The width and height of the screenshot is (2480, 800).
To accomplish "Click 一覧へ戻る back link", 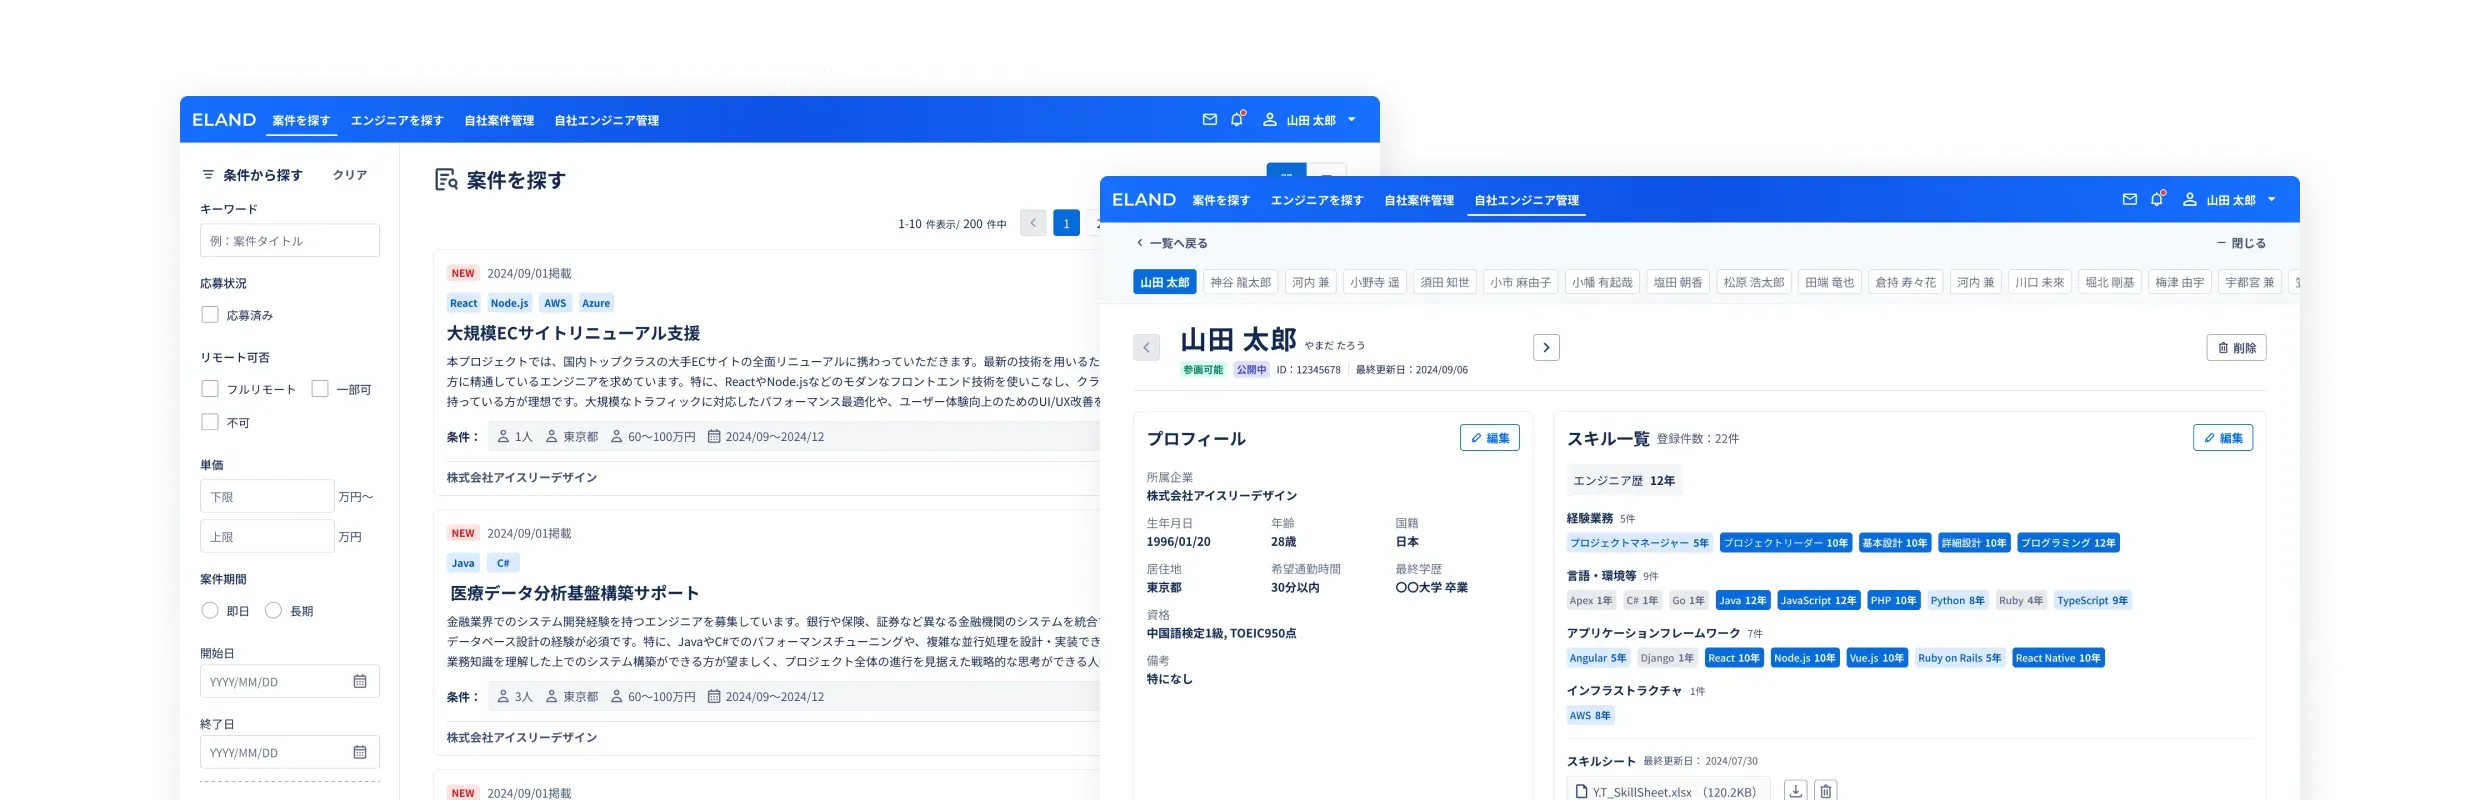I will 1172,243.
